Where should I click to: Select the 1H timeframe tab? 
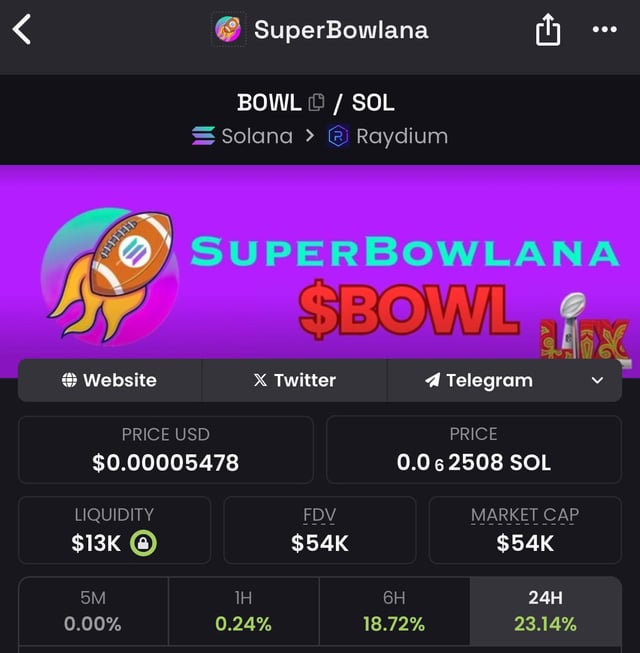[x=243, y=611]
